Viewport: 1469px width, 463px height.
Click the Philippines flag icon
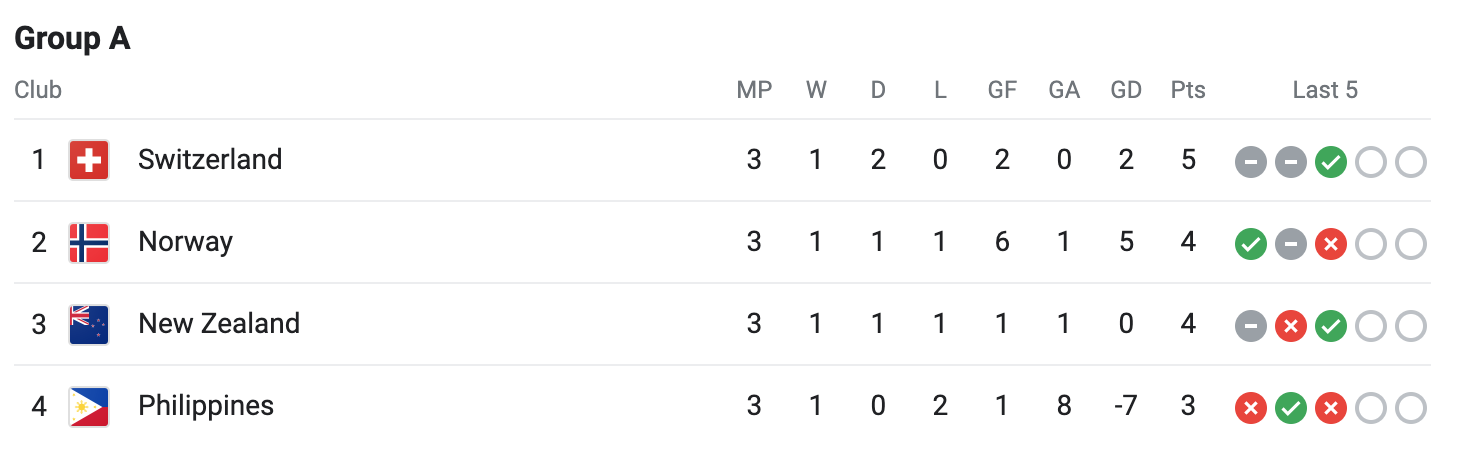pyautogui.click(x=89, y=406)
